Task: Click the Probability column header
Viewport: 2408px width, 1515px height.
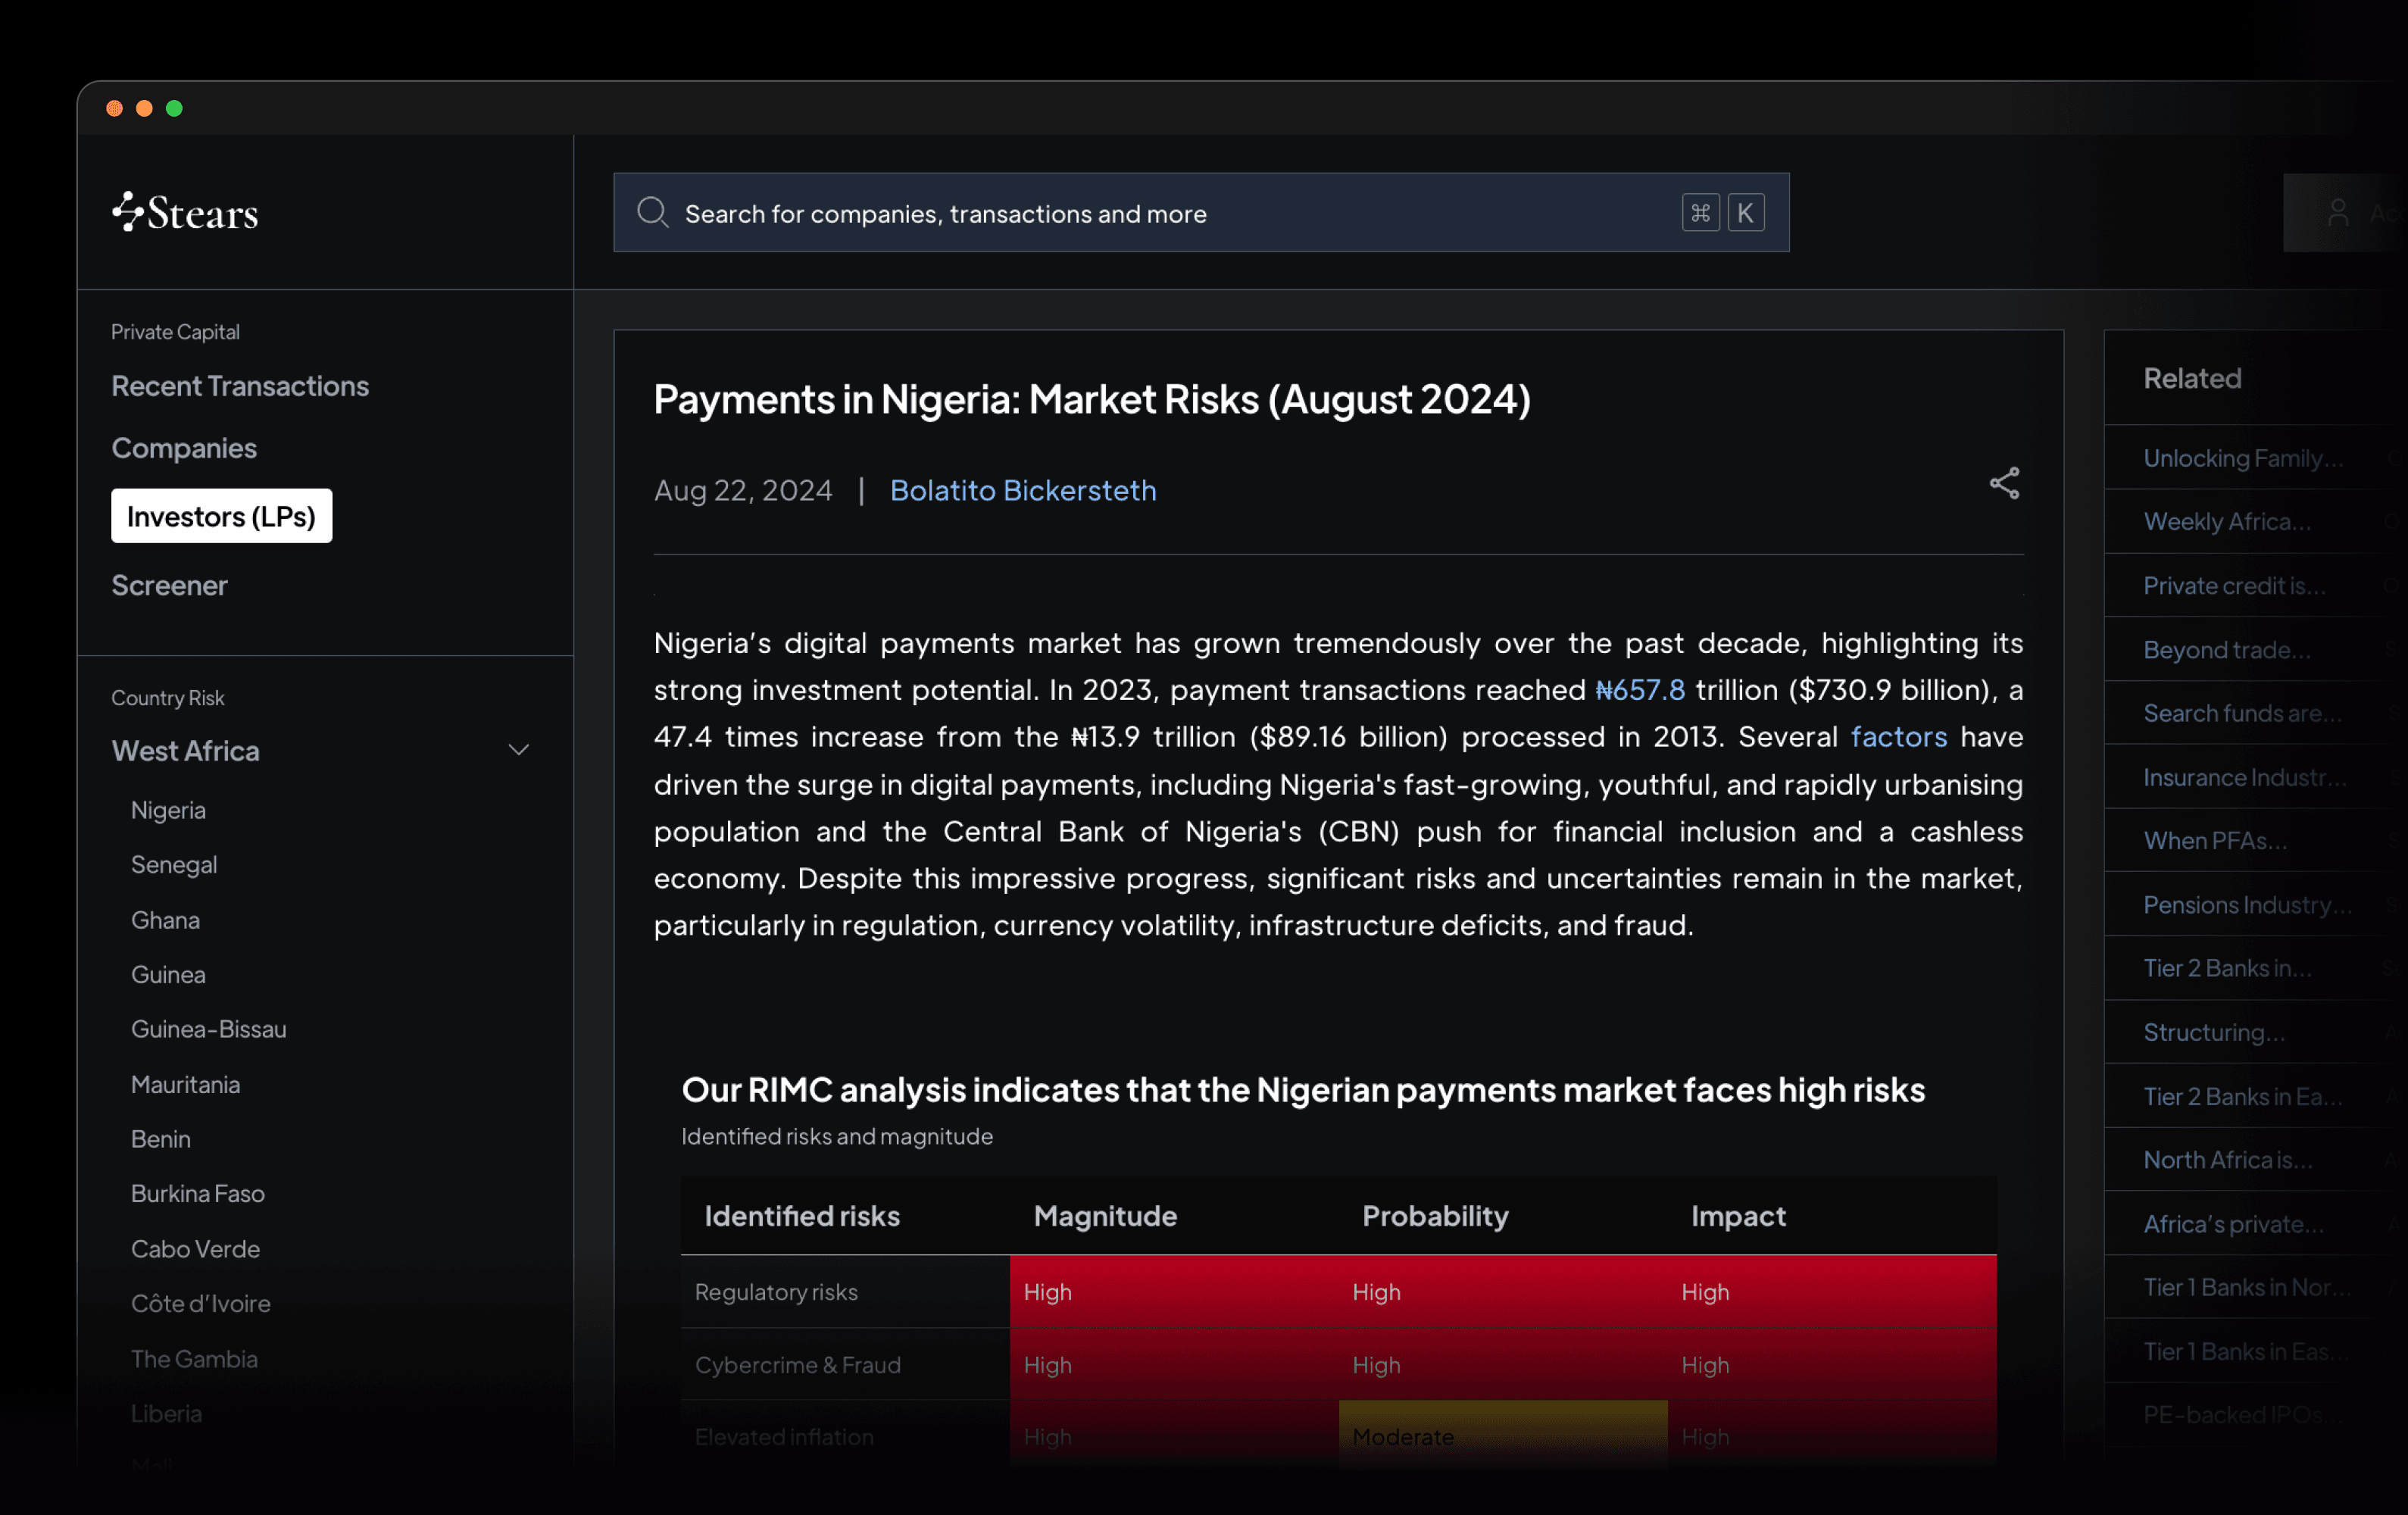Action: point(1435,1216)
